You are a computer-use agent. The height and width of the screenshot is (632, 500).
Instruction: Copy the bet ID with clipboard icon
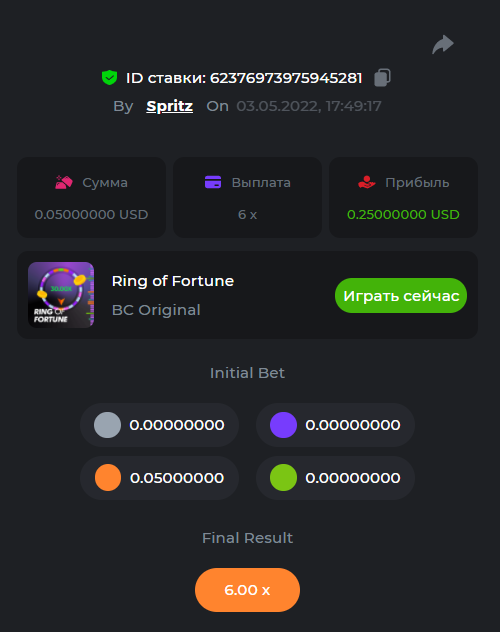[x=382, y=77]
